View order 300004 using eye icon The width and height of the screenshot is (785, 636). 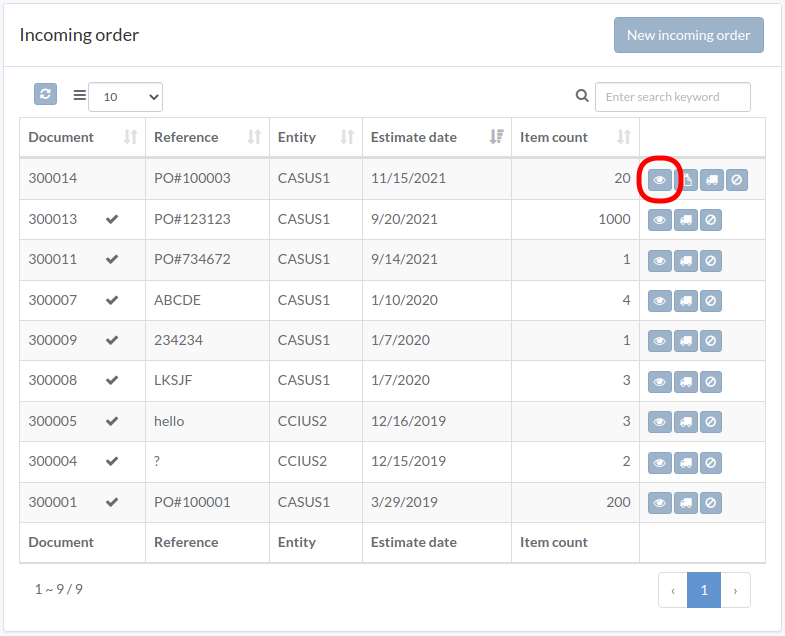pyautogui.click(x=660, y=463)
